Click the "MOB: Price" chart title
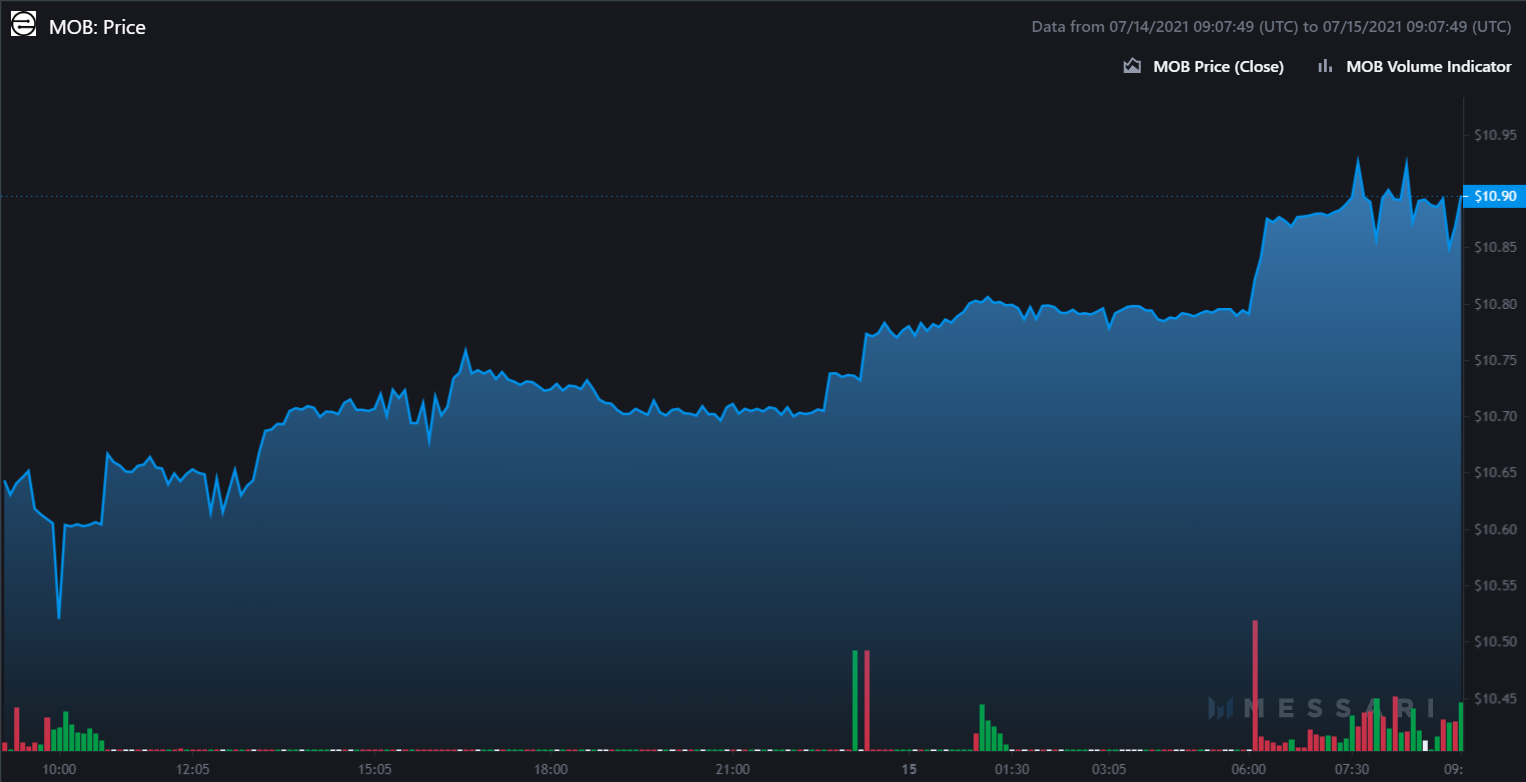The image size is (1526, 782). 98,27
